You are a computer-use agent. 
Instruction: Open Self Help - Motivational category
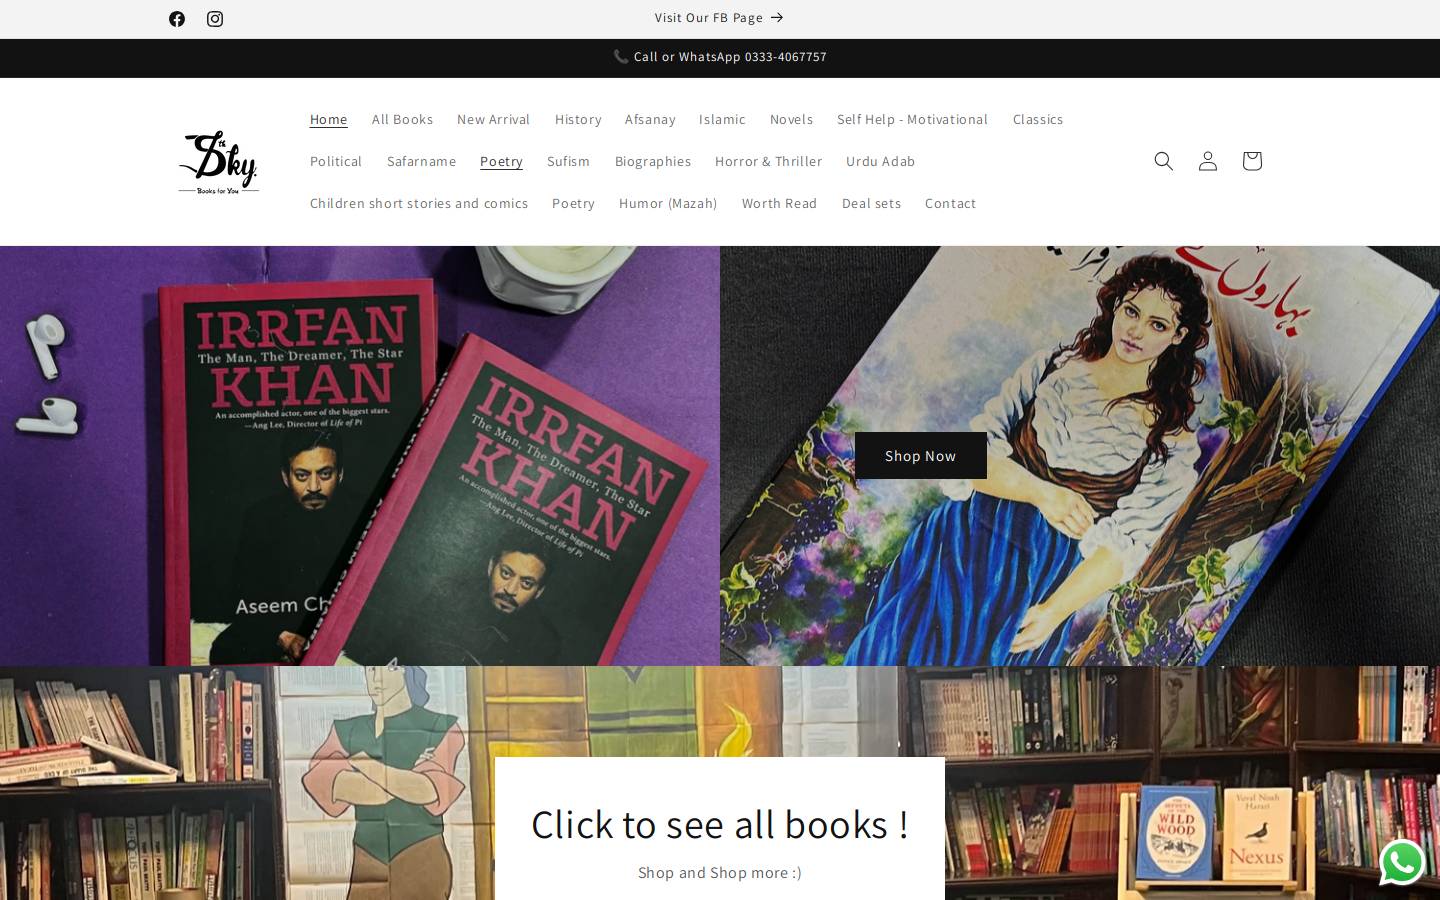(x=912, y=119)
